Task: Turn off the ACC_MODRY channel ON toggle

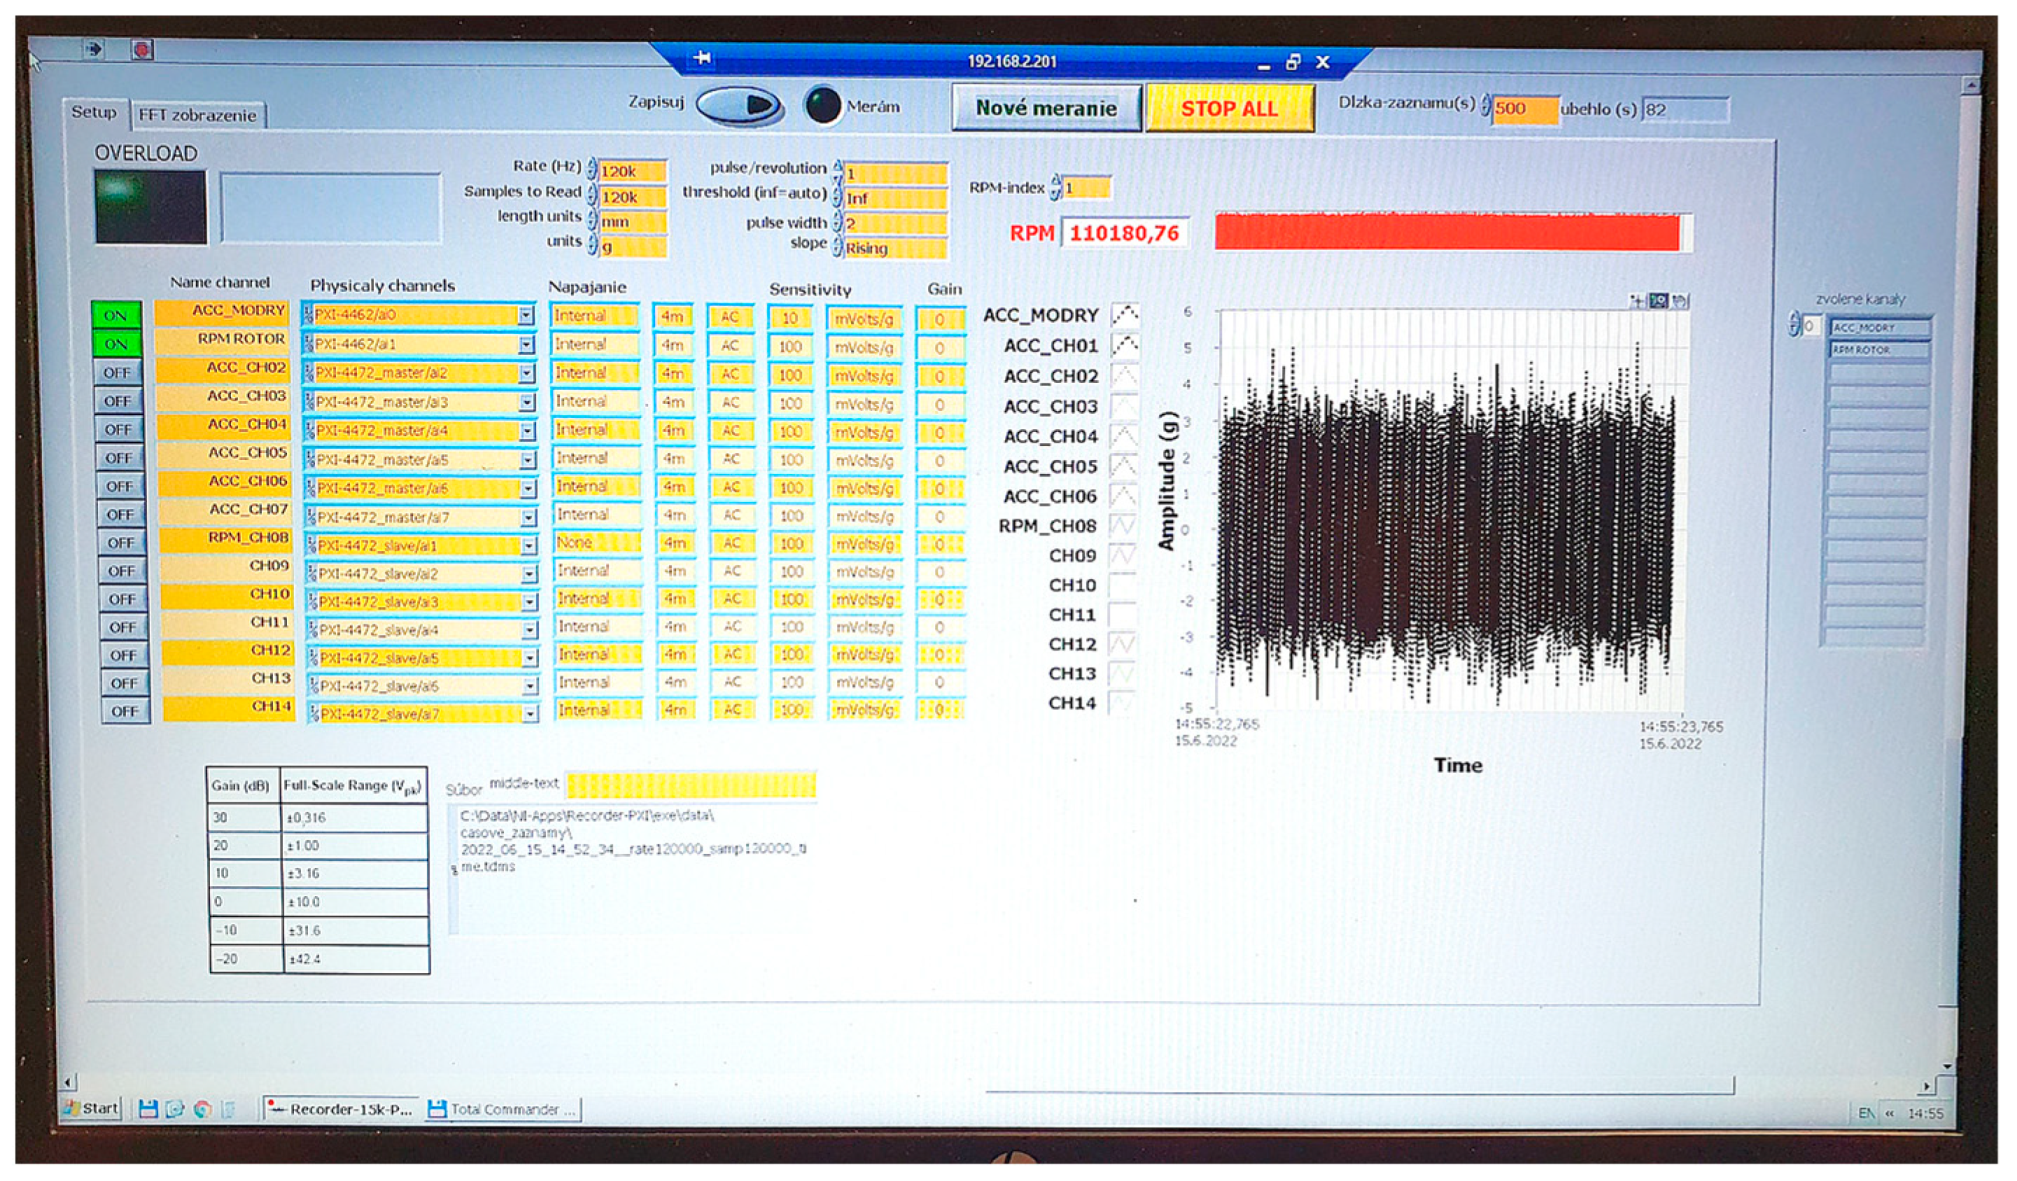Action: point(117,313)
